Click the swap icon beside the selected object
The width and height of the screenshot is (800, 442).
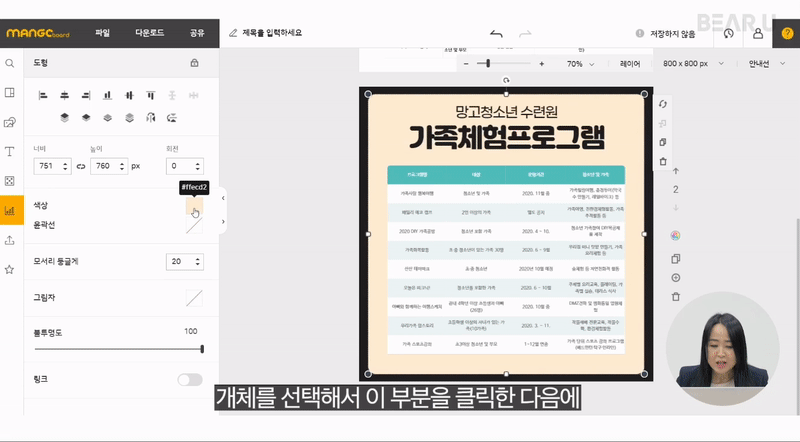coord(663,104)
